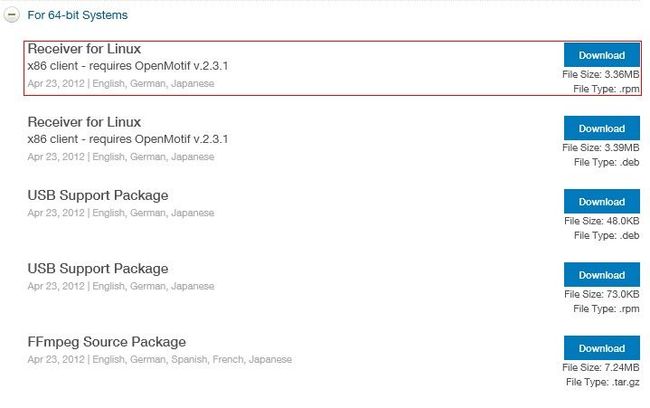
Task: Click the File Size 3.39MB label
Action: click(x=601, y=148)
